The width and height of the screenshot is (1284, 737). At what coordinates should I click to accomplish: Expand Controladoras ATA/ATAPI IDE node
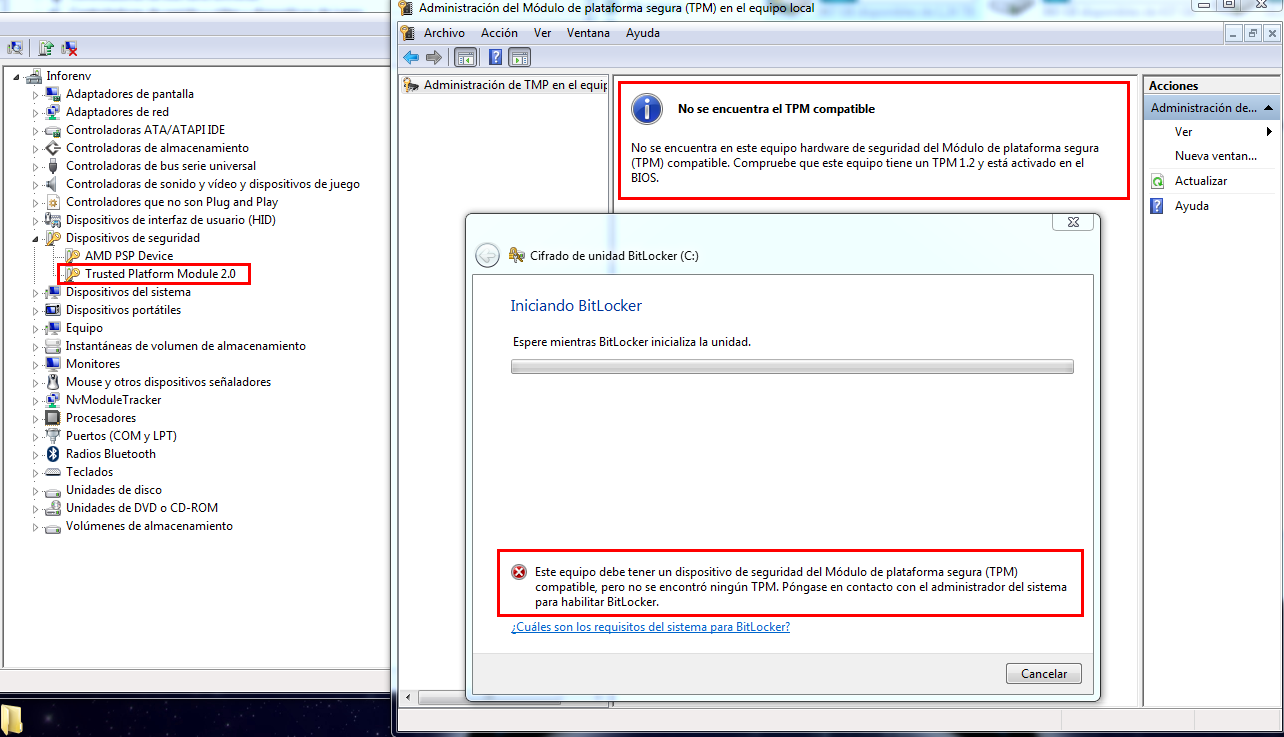(36, 130)
